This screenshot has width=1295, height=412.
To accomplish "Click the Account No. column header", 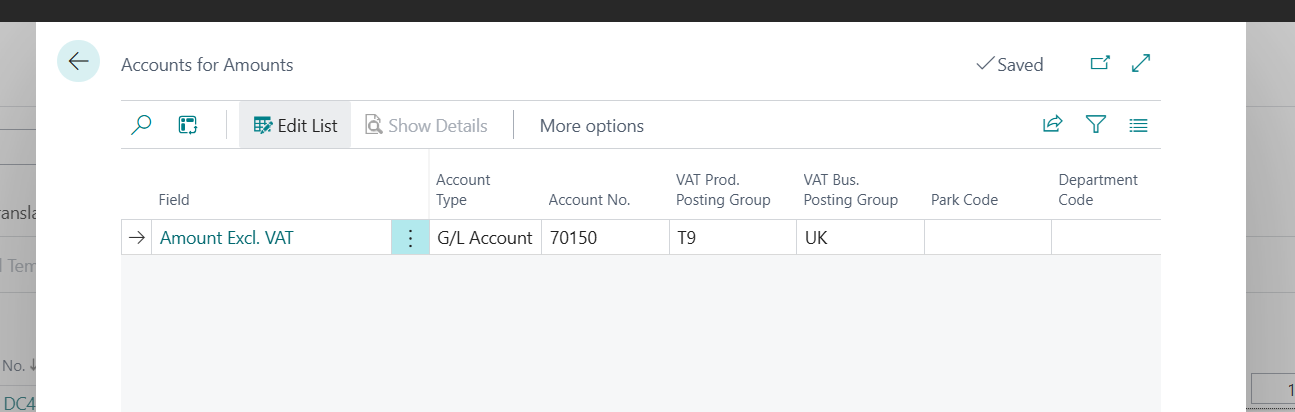I will coord(589,200).
